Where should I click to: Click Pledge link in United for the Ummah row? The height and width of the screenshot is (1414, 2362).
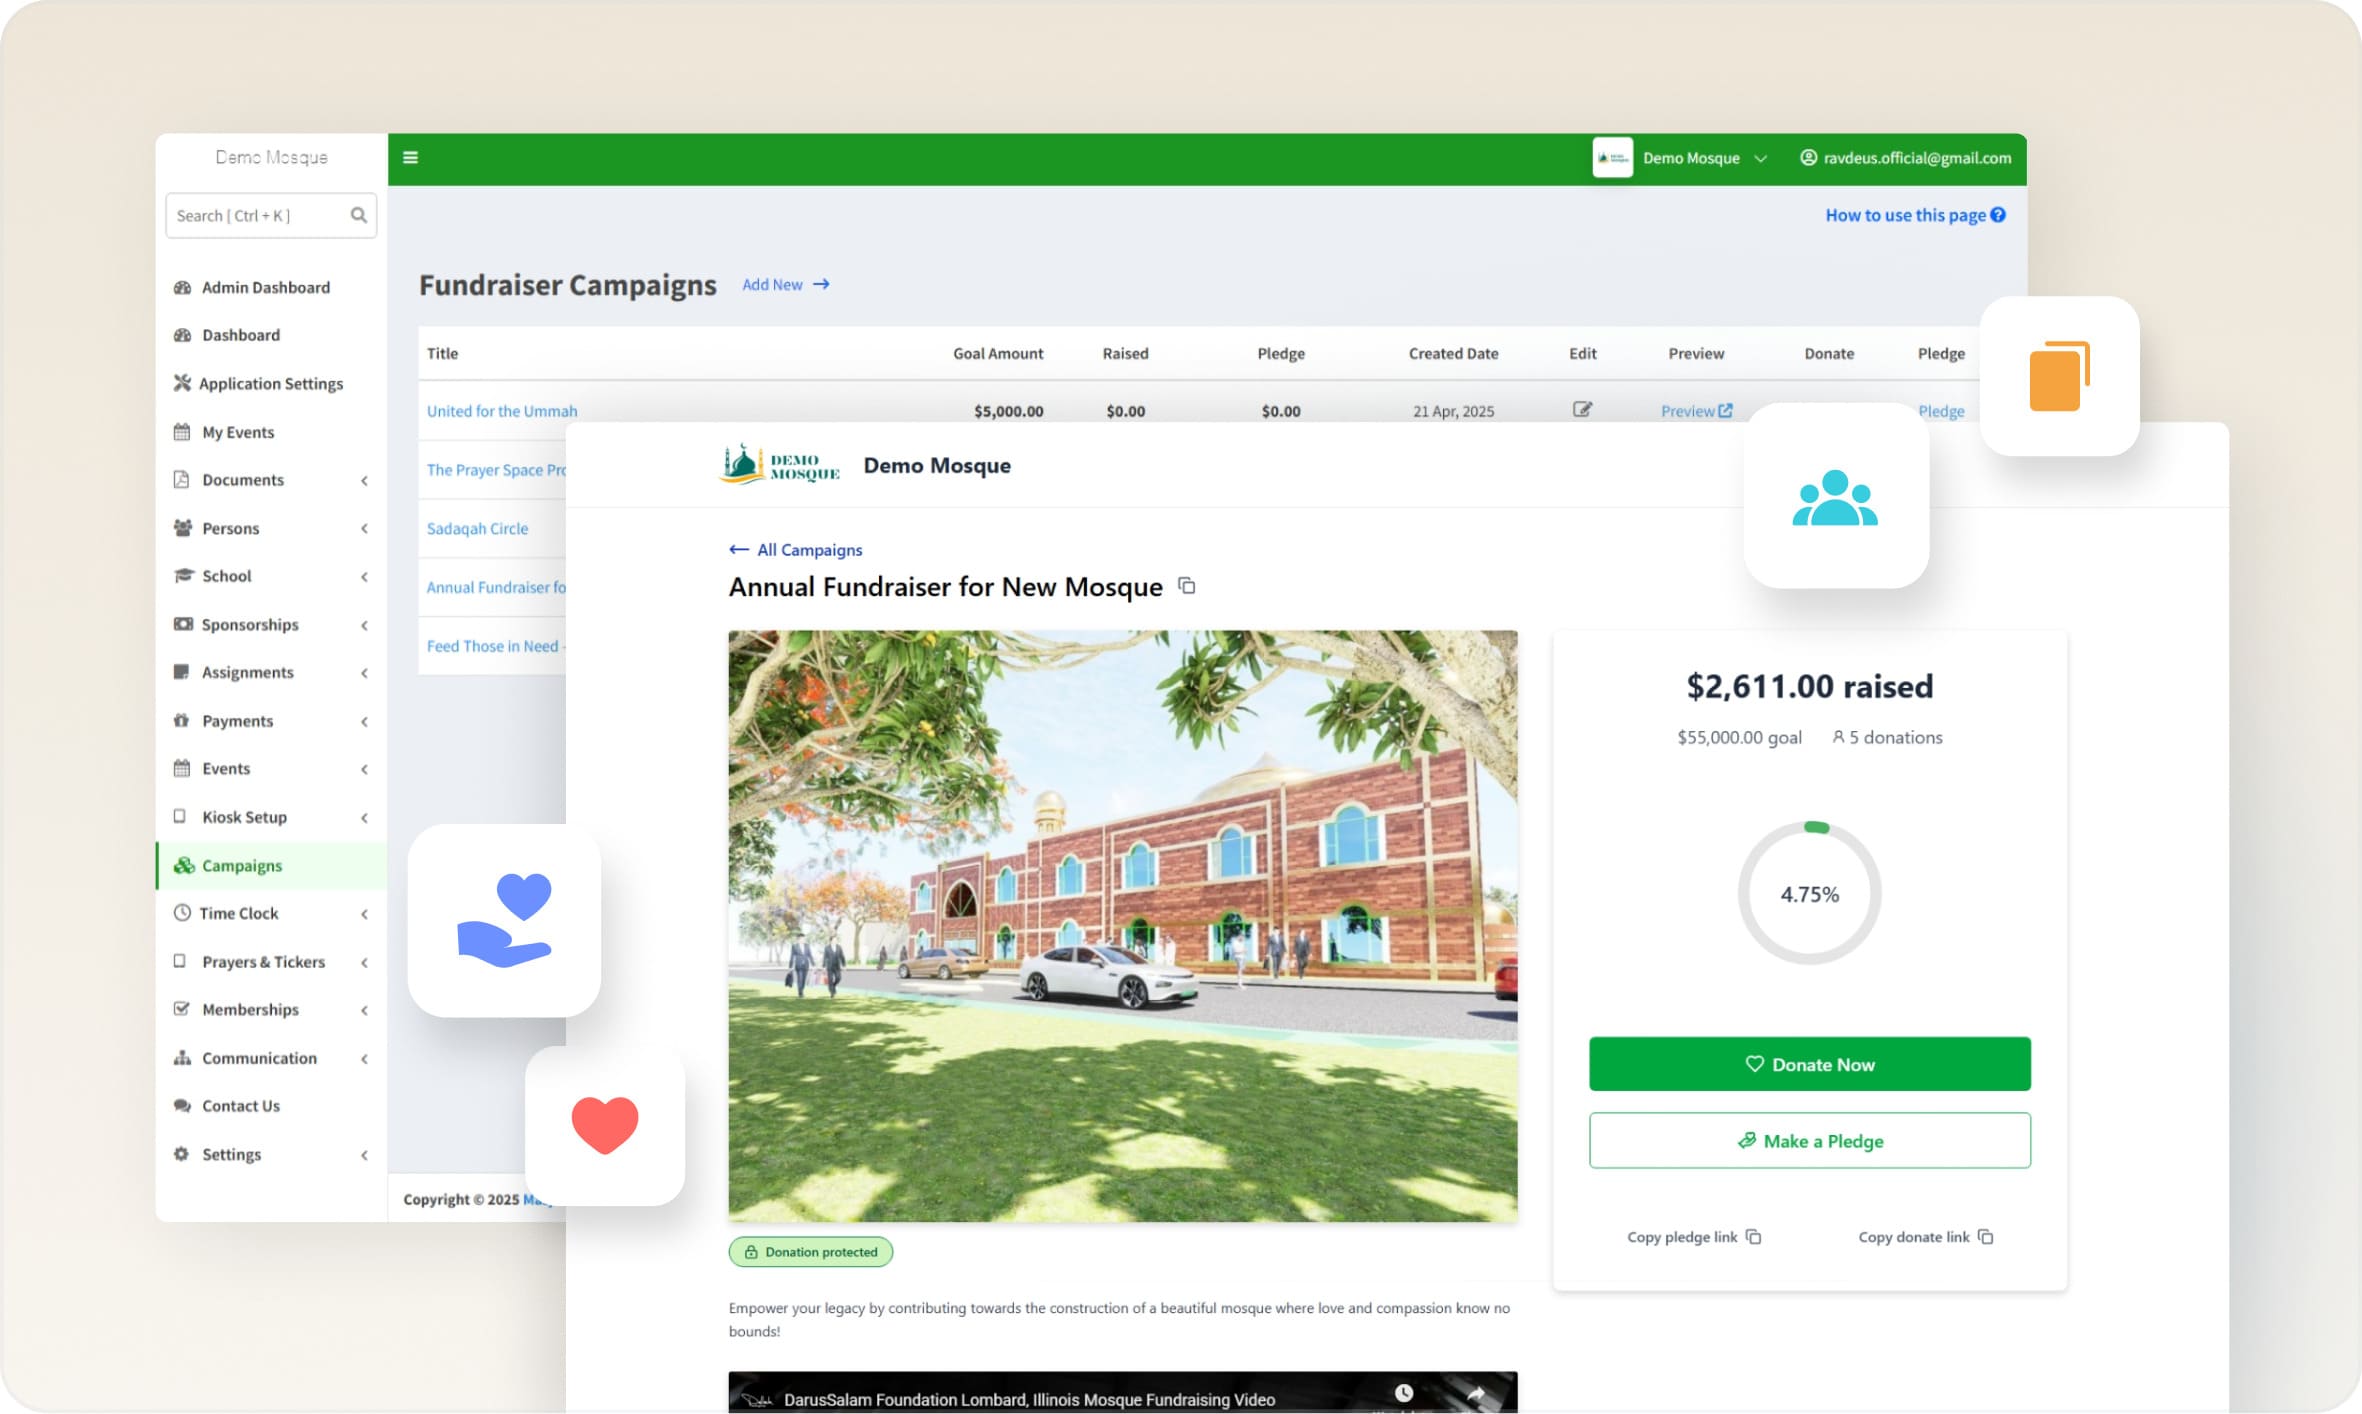point(1941,411)
